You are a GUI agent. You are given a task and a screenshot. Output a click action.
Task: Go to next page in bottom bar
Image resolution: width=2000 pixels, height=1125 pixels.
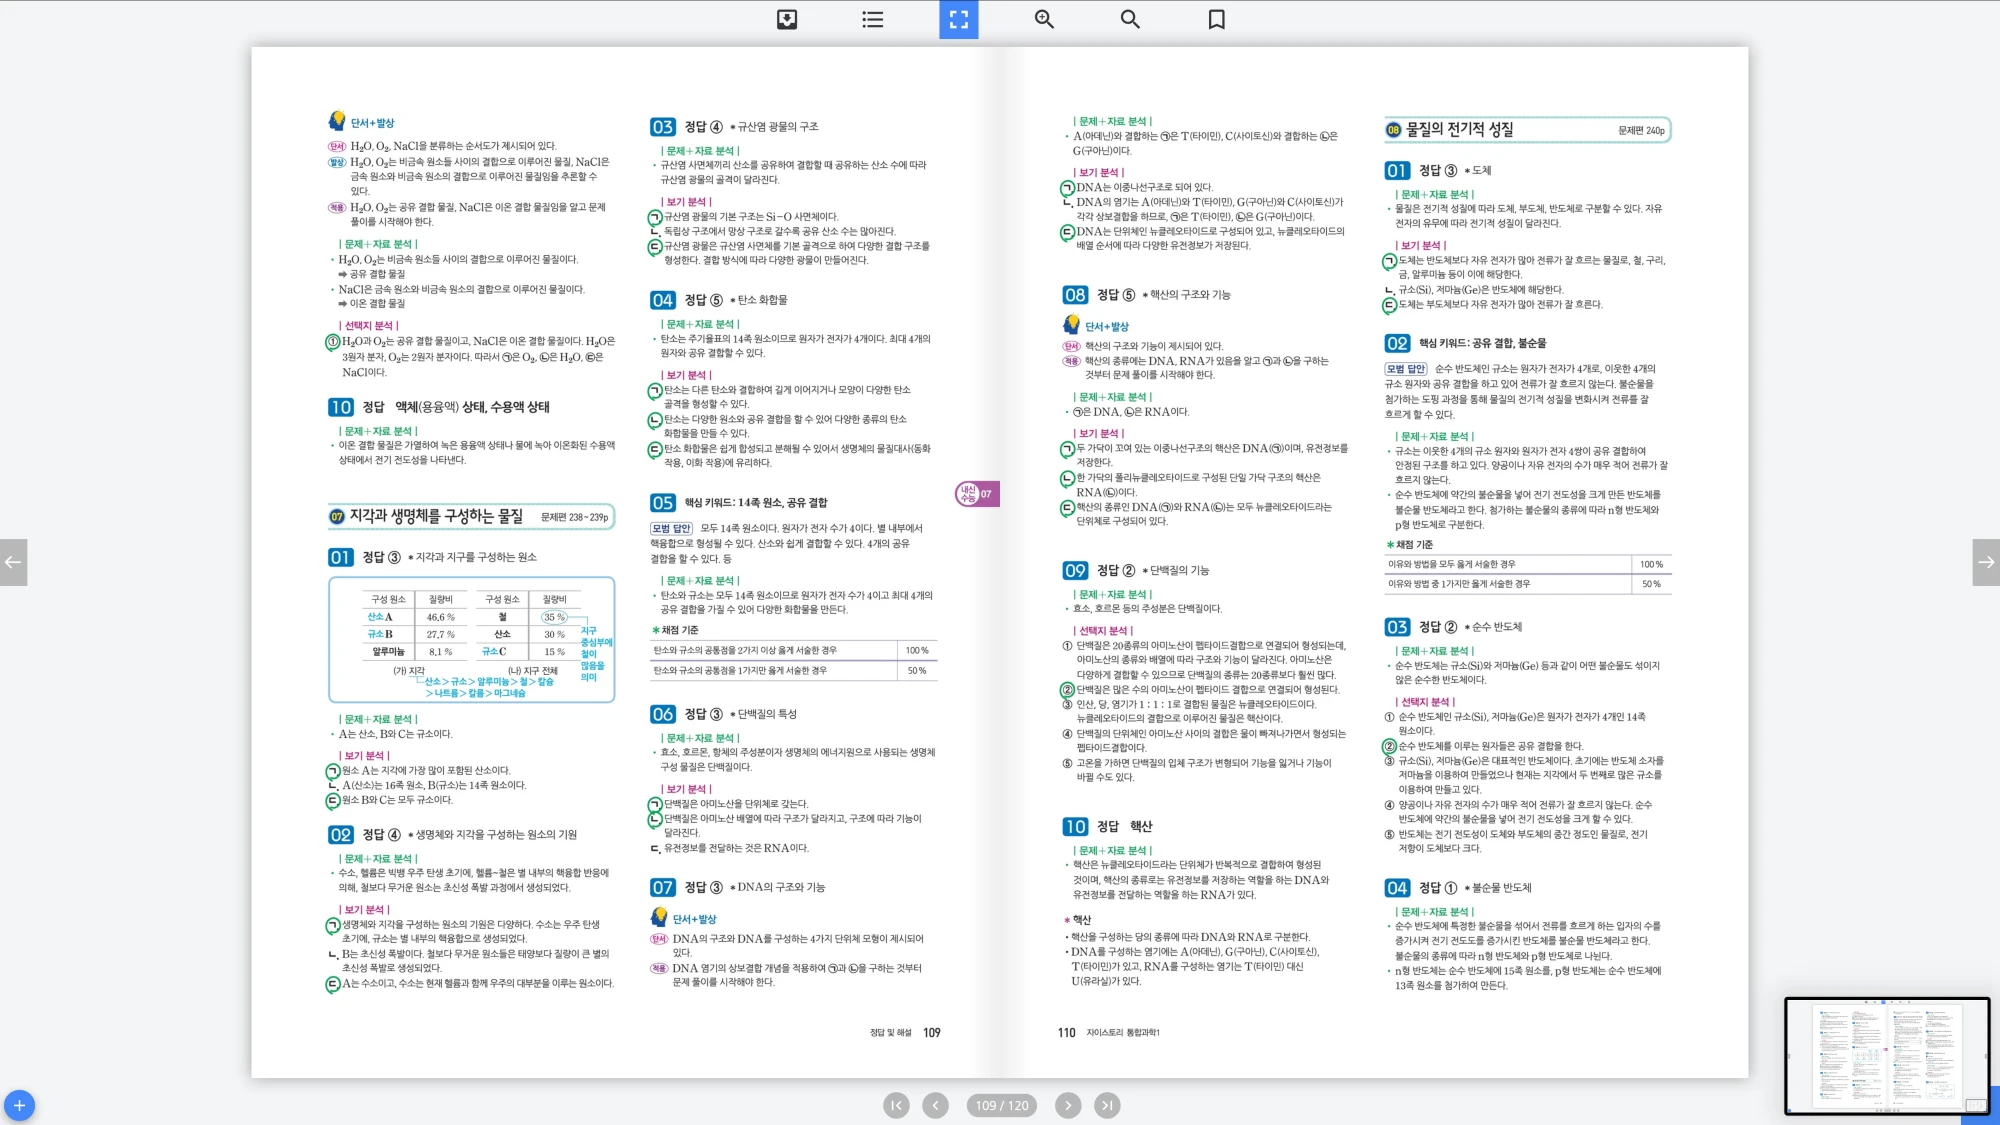click(1068, 1105)
